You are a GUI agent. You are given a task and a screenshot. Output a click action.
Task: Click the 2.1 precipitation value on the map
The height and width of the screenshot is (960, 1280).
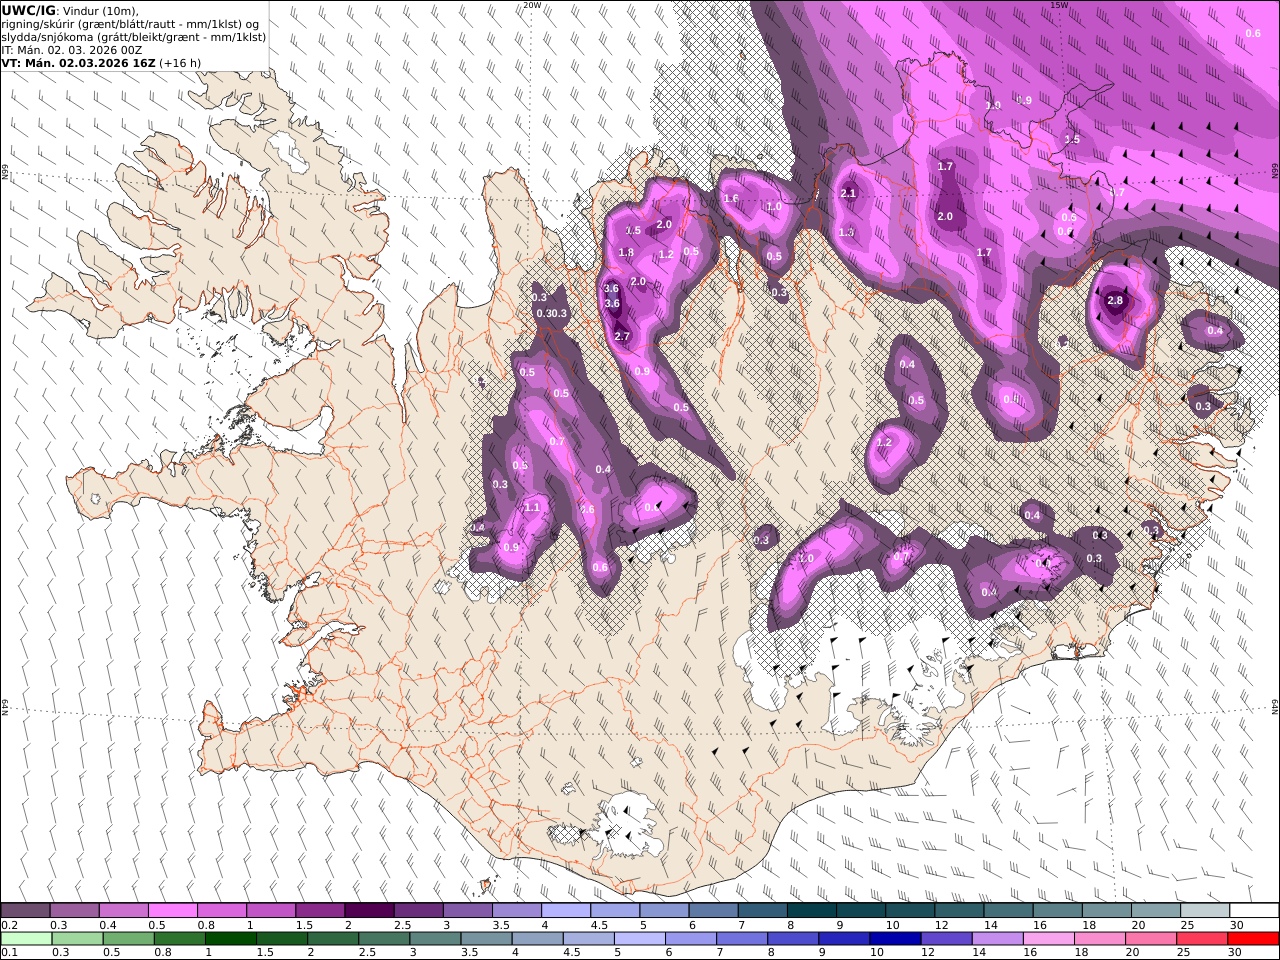848,194
